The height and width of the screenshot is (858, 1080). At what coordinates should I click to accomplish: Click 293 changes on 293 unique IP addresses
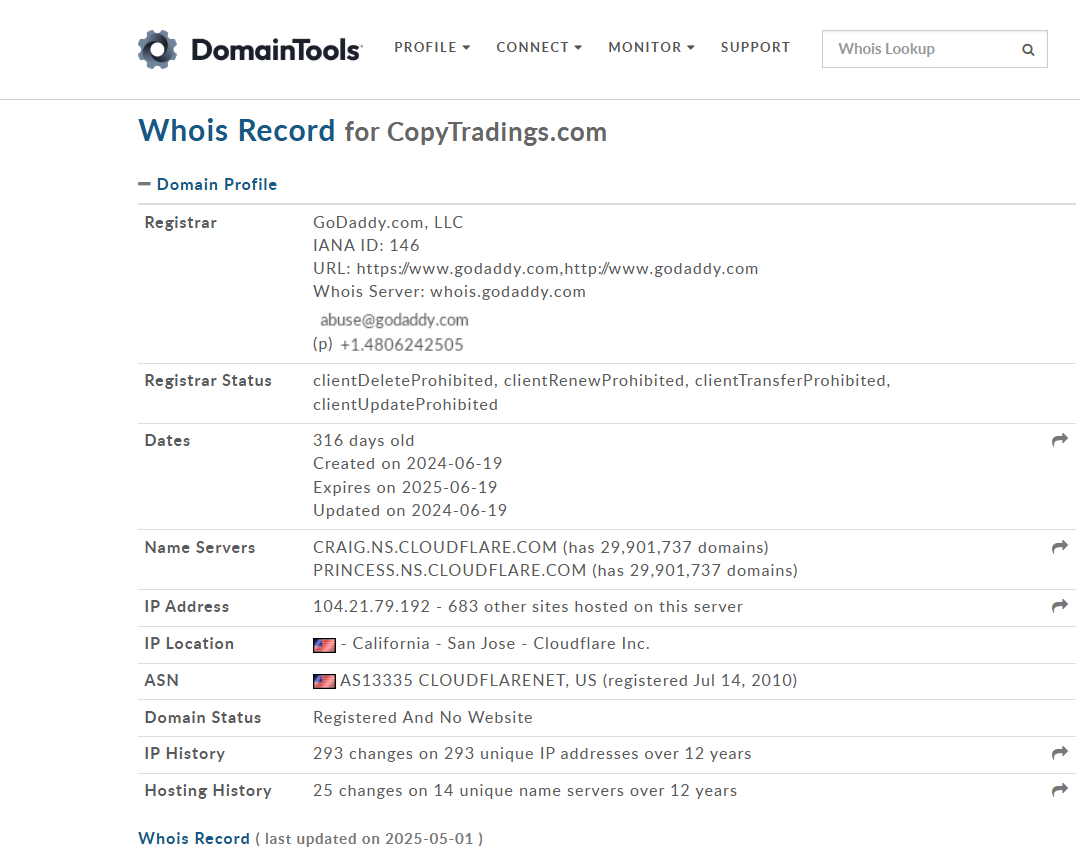[x=532, y=753]
